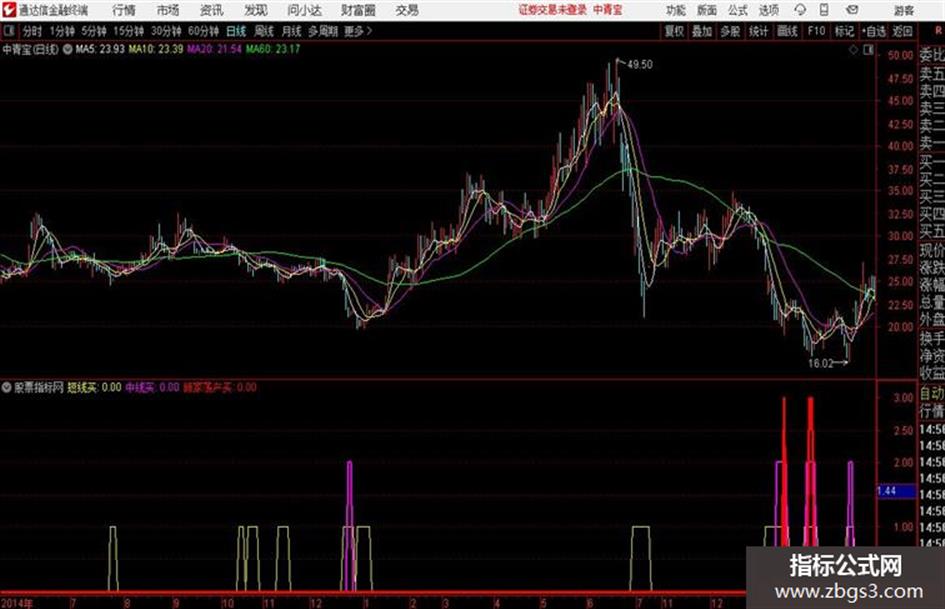945x609 pixels.
Task: Click the 股票指标网 indicator name
Action: coord(39,388)
